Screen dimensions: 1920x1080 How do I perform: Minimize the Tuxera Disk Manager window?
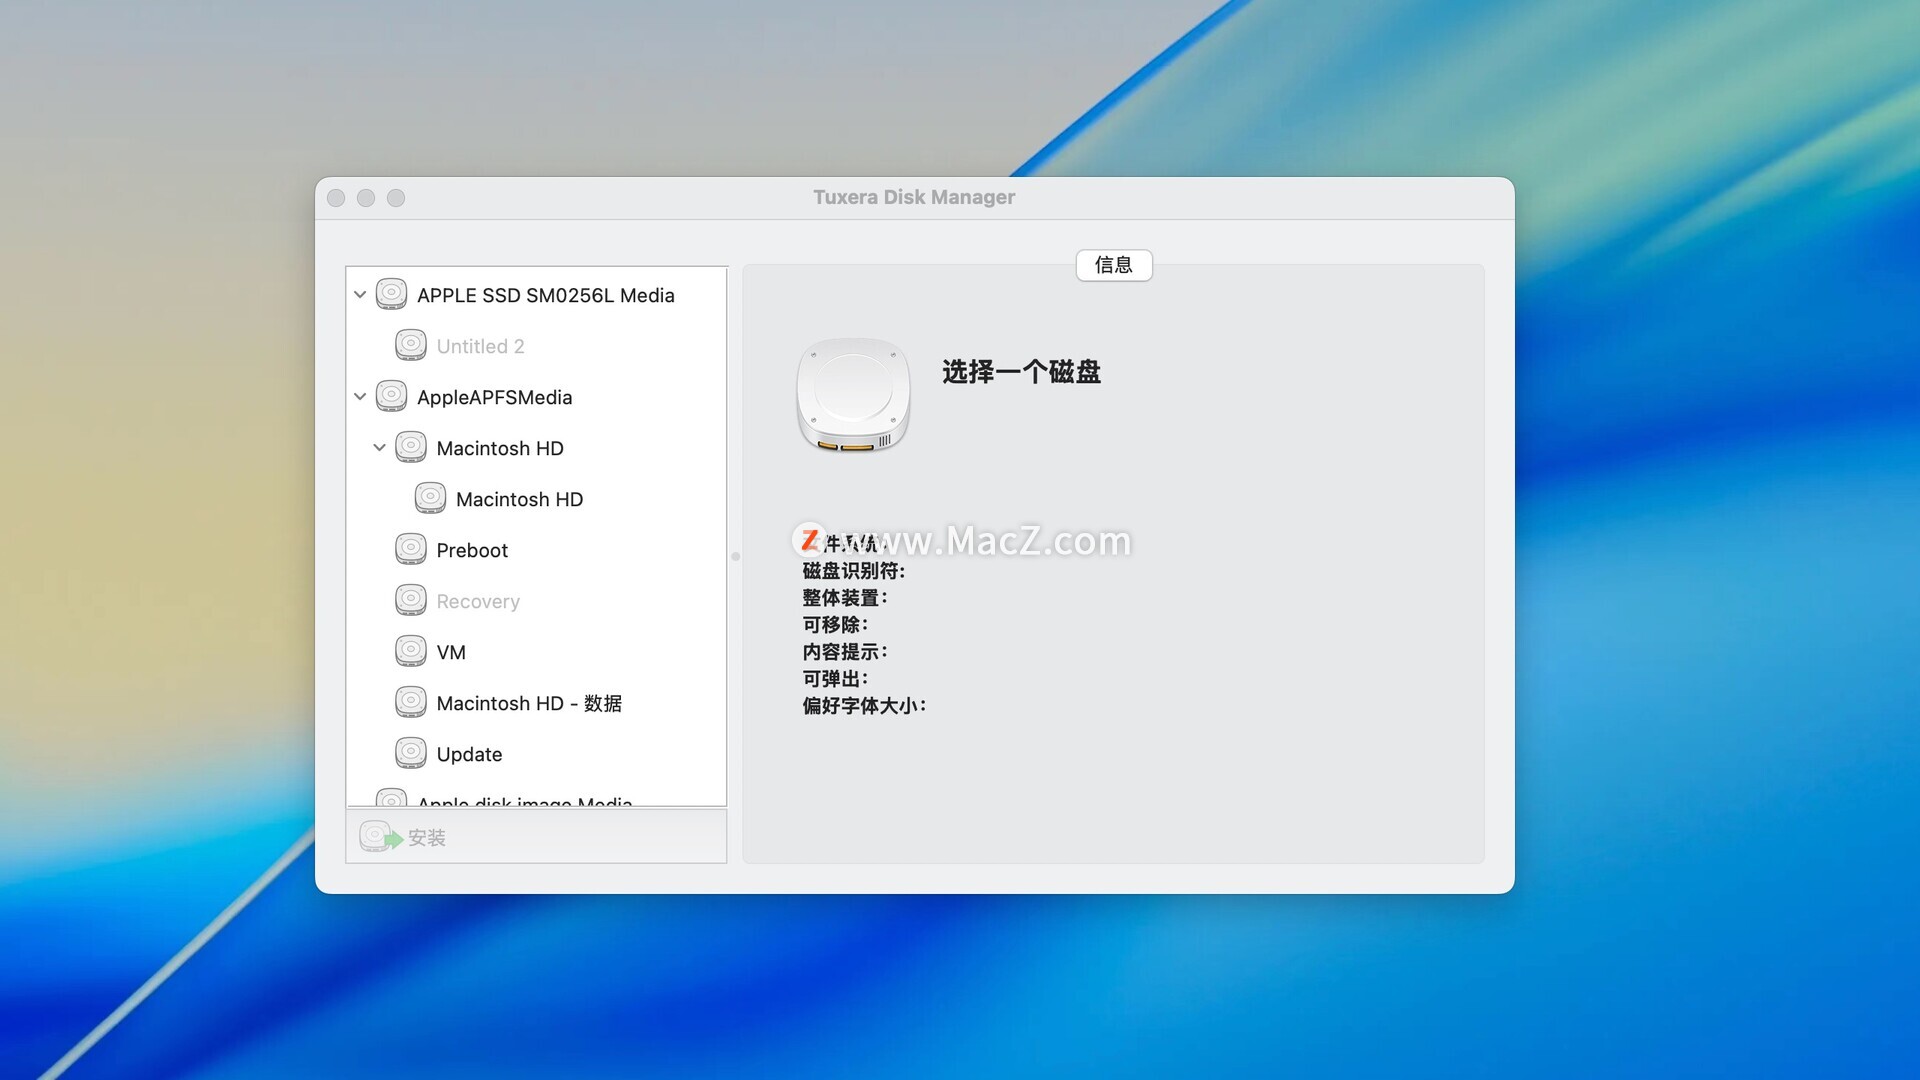(x=366, y=198)
